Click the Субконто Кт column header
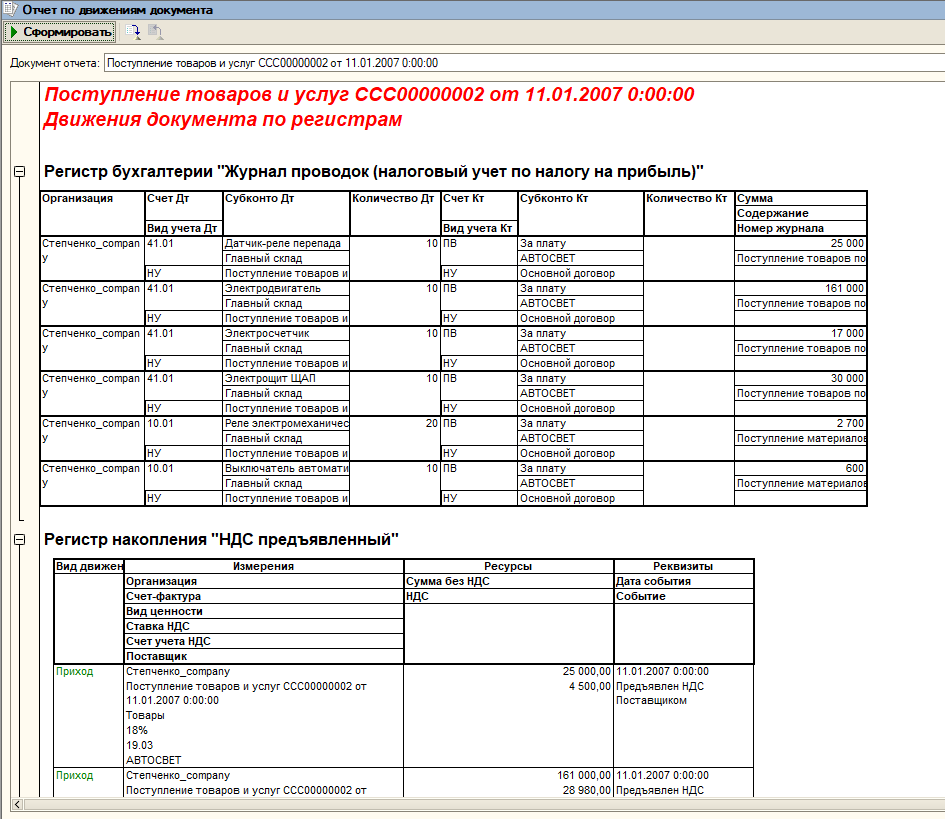 [x=581, y=213]
